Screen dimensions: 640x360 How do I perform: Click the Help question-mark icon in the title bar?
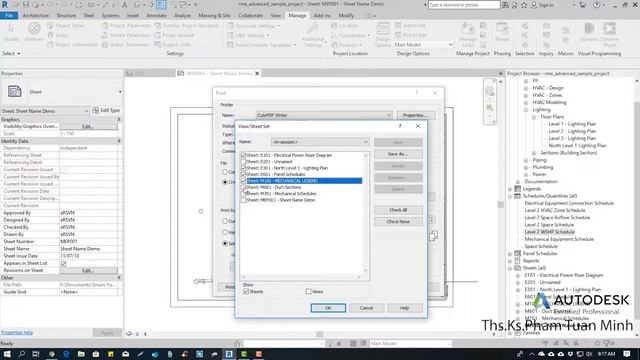597,5
